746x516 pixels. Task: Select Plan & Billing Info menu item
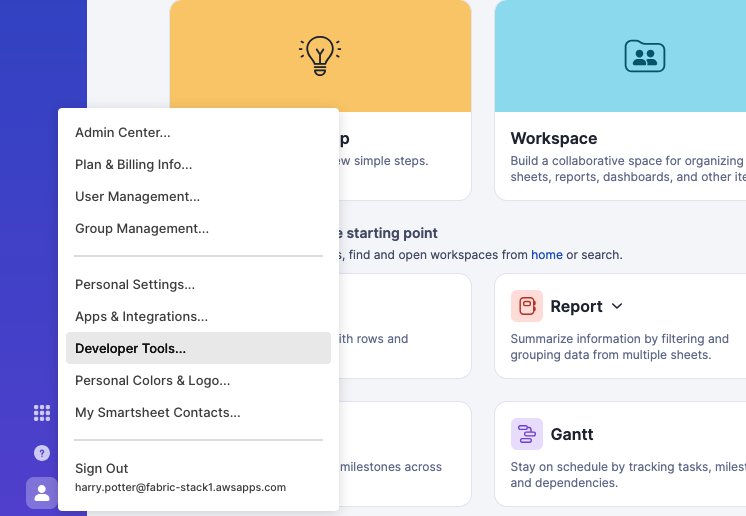click(x=198, y=165)
